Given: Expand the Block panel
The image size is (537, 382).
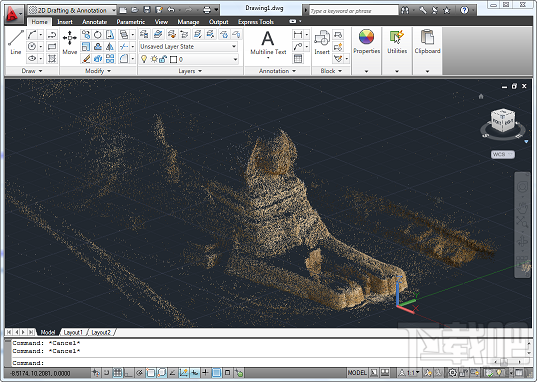Looking at the screenshot, I should (x=331, y=71).
